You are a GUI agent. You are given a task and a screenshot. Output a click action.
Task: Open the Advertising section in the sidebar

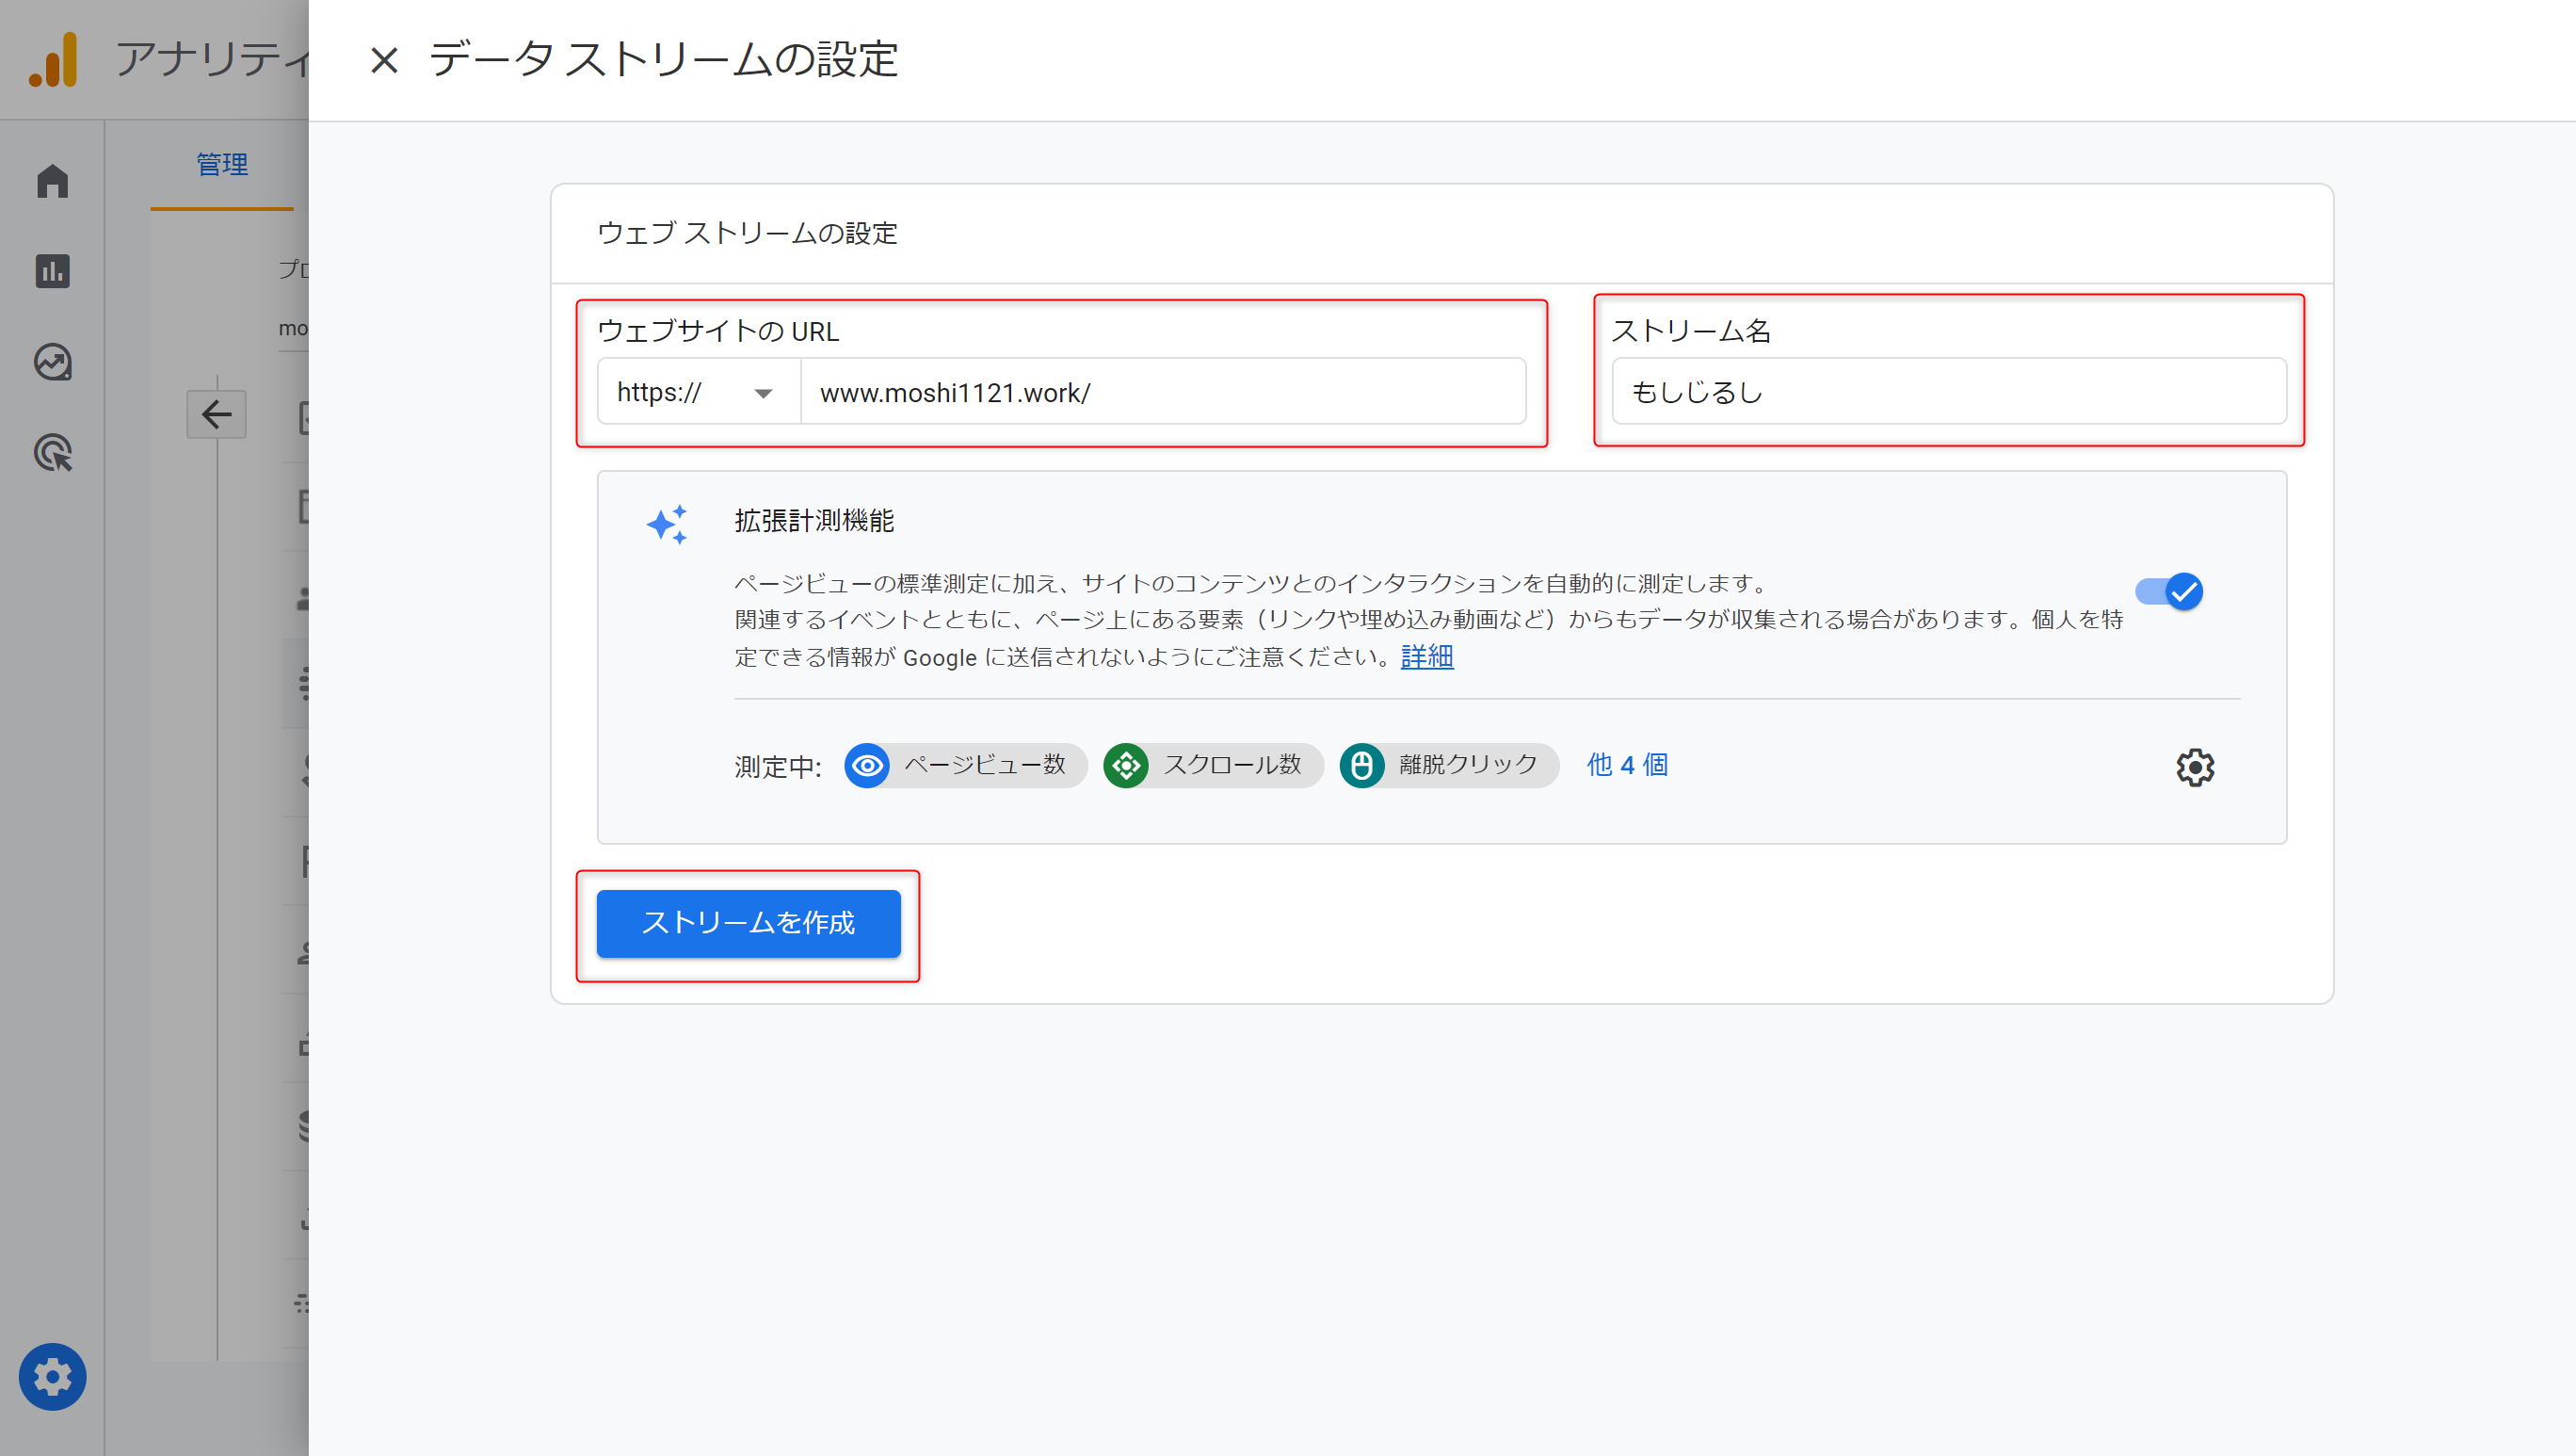tap(53, 453)
